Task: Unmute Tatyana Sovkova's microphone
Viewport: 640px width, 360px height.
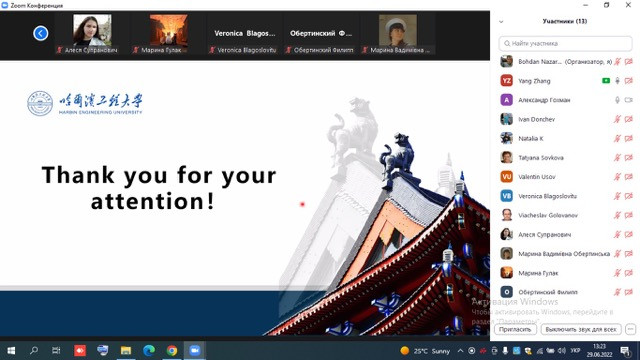Action: click(618, 158)
